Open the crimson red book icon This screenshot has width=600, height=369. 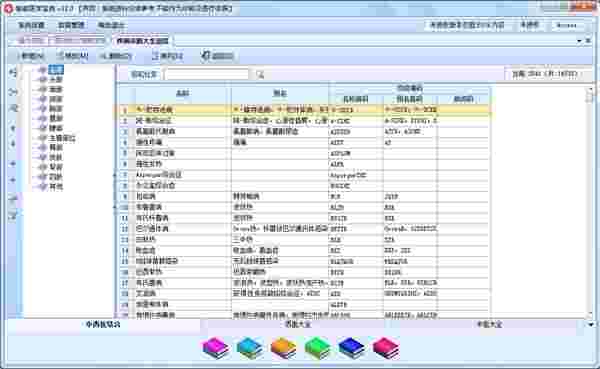pos(386,348)
